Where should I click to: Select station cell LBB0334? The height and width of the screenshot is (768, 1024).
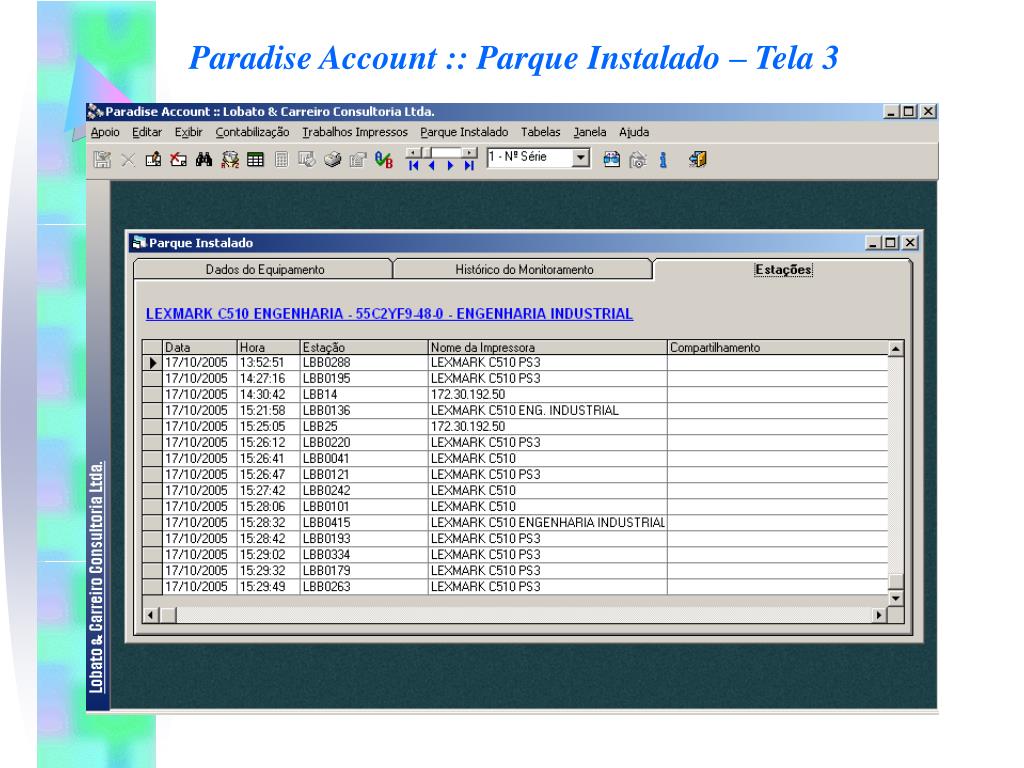coord(364,554)
